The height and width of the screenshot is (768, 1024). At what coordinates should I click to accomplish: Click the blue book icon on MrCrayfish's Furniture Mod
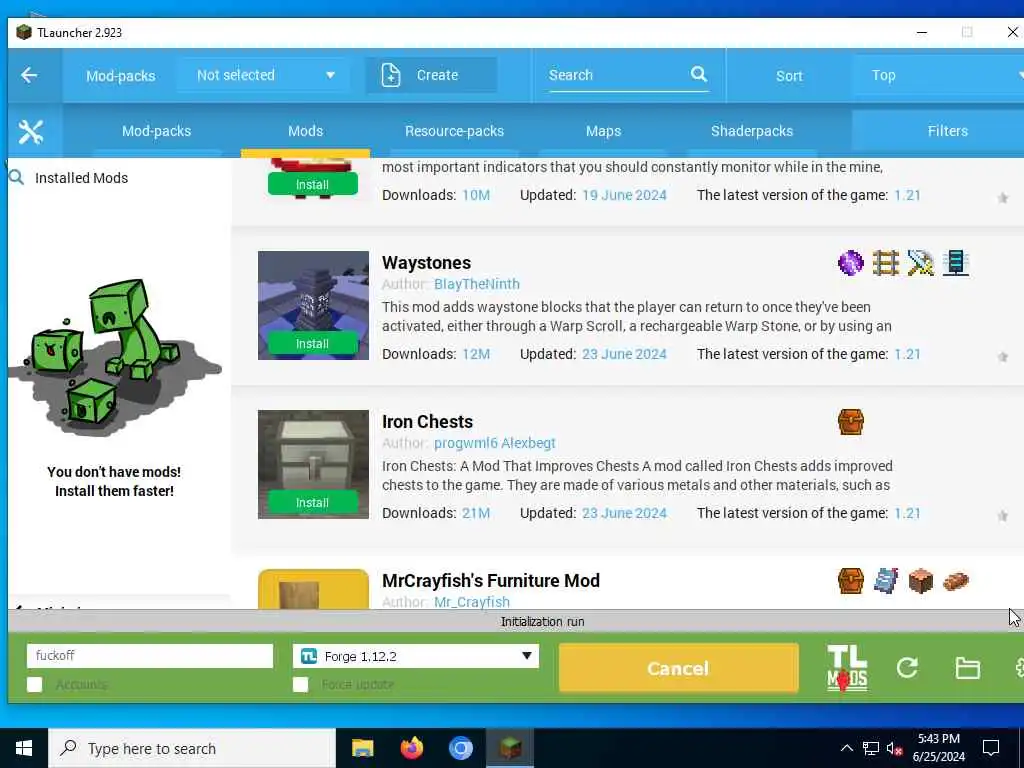click(886, 581)
